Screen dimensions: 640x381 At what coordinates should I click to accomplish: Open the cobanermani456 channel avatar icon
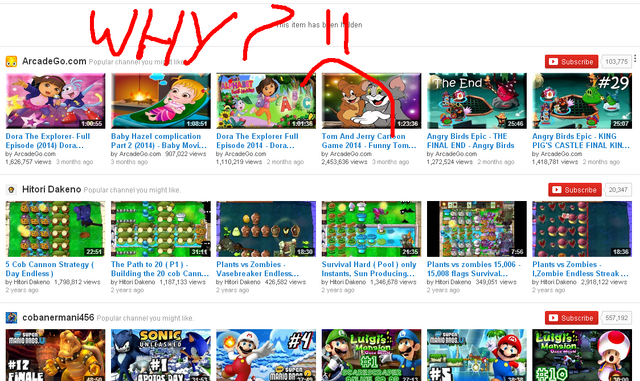pyautogui.click(x=11, y=317)
